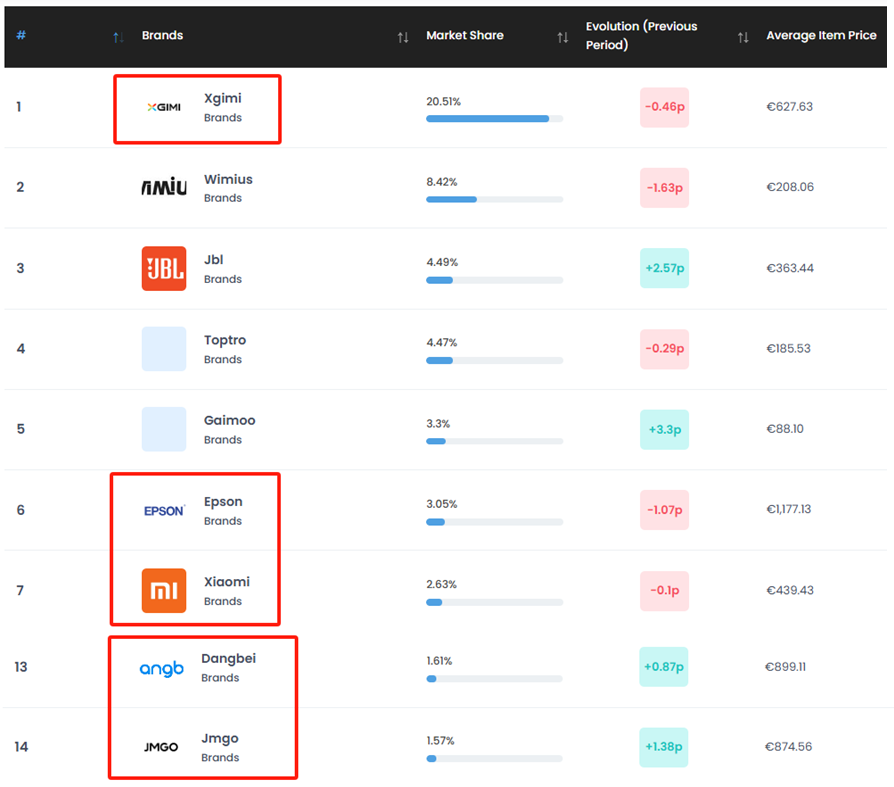Image resolution: width=894 pixels, height=787 pixels.
Task: Click Xgimi's 20.51% market share bar
Action: click(494, 118)
